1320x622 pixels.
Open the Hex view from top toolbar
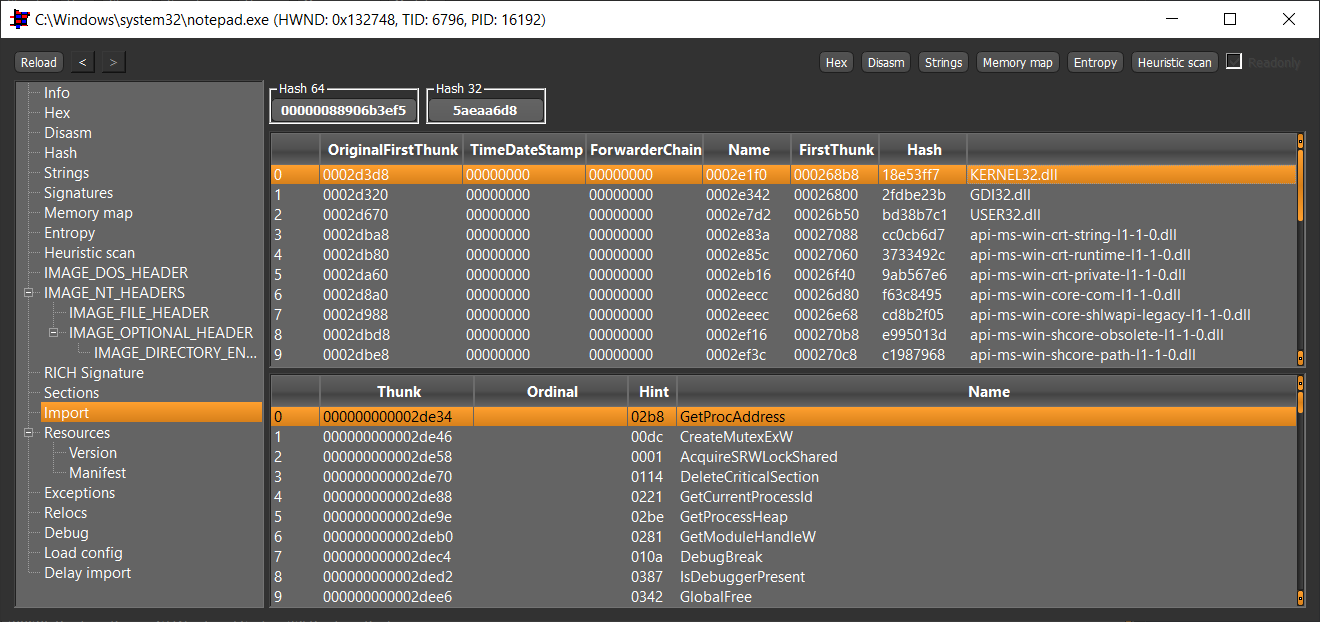tap(837, 62)
